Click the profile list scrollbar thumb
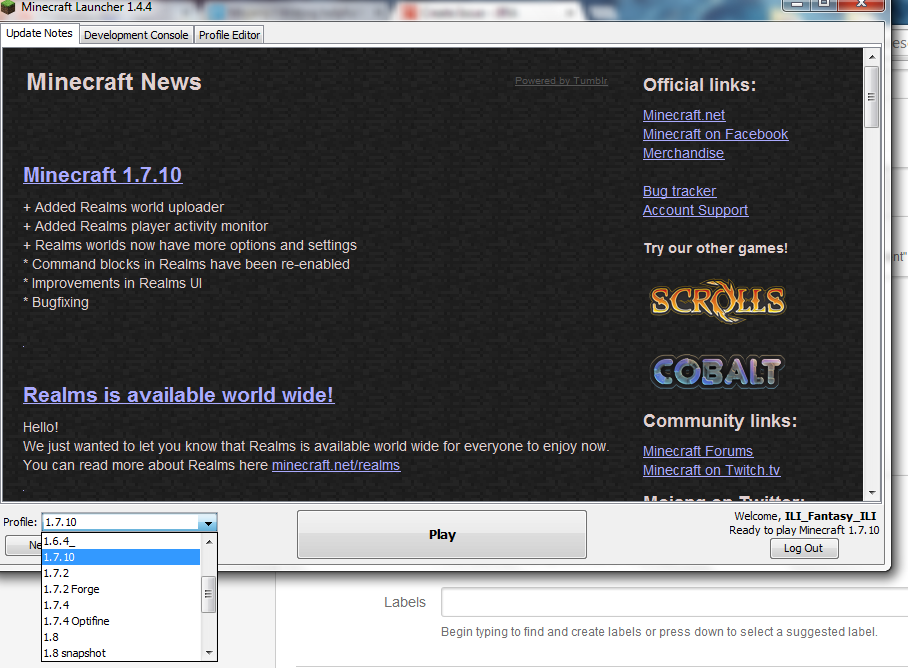 [x=208, y=593]
